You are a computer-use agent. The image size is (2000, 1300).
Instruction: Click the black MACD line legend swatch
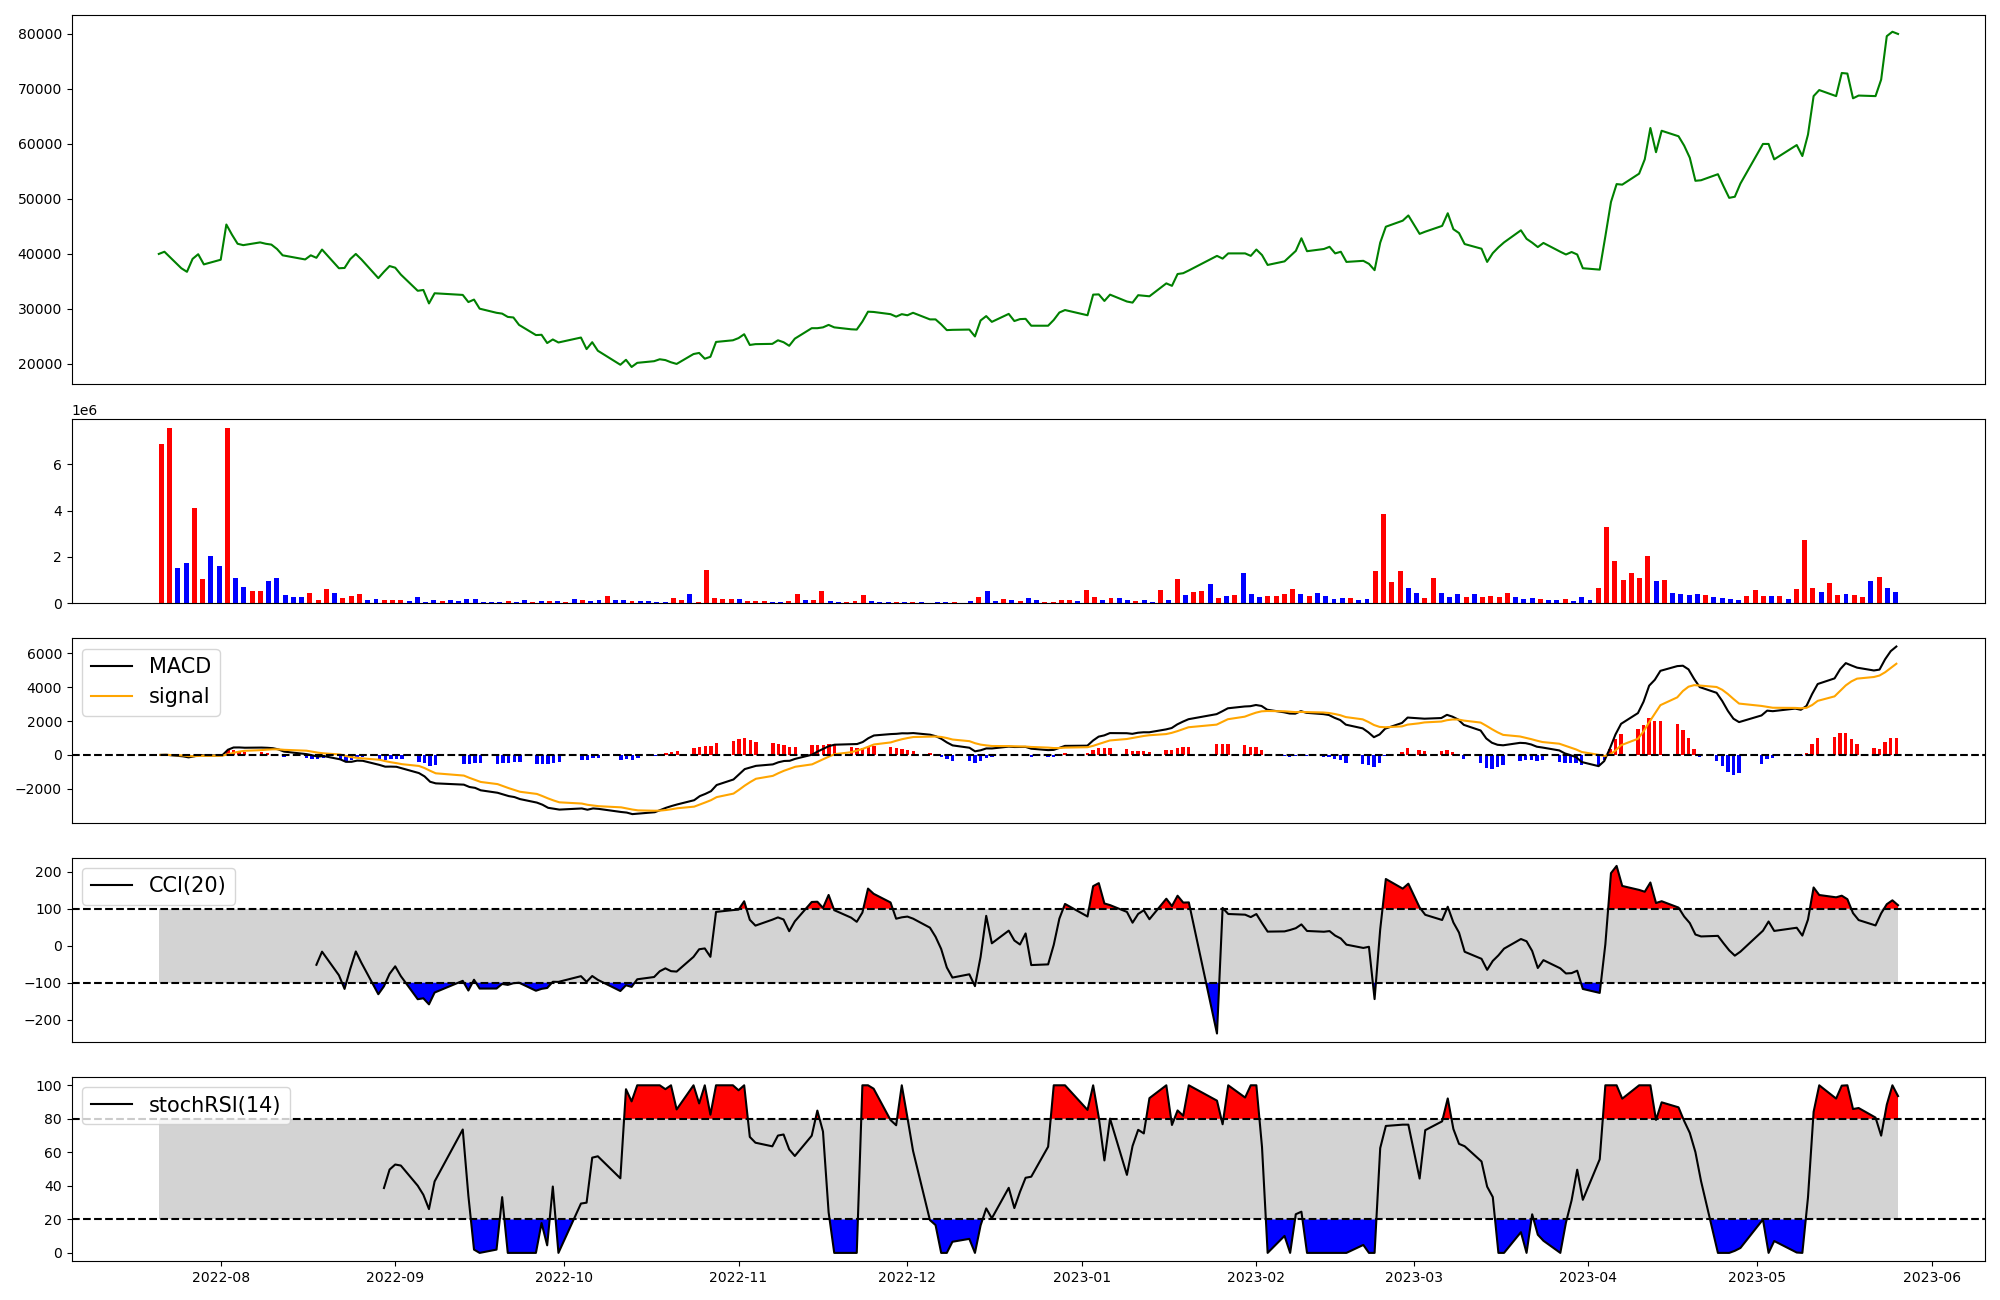(x=111, y=666)
